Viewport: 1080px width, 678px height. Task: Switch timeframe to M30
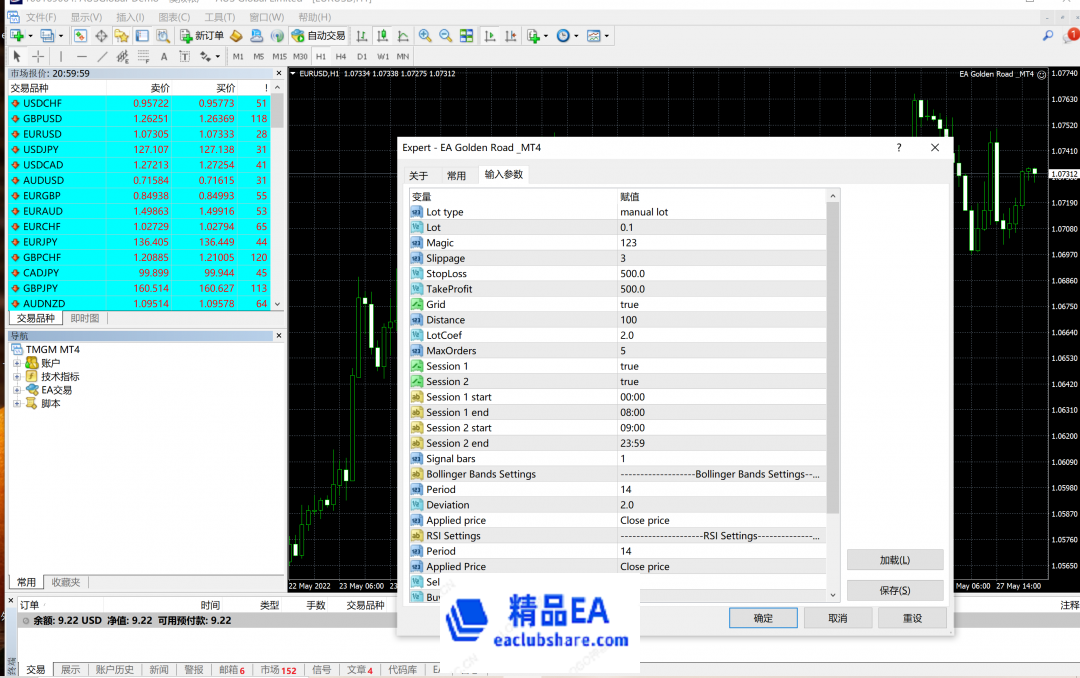coord(300,56)
